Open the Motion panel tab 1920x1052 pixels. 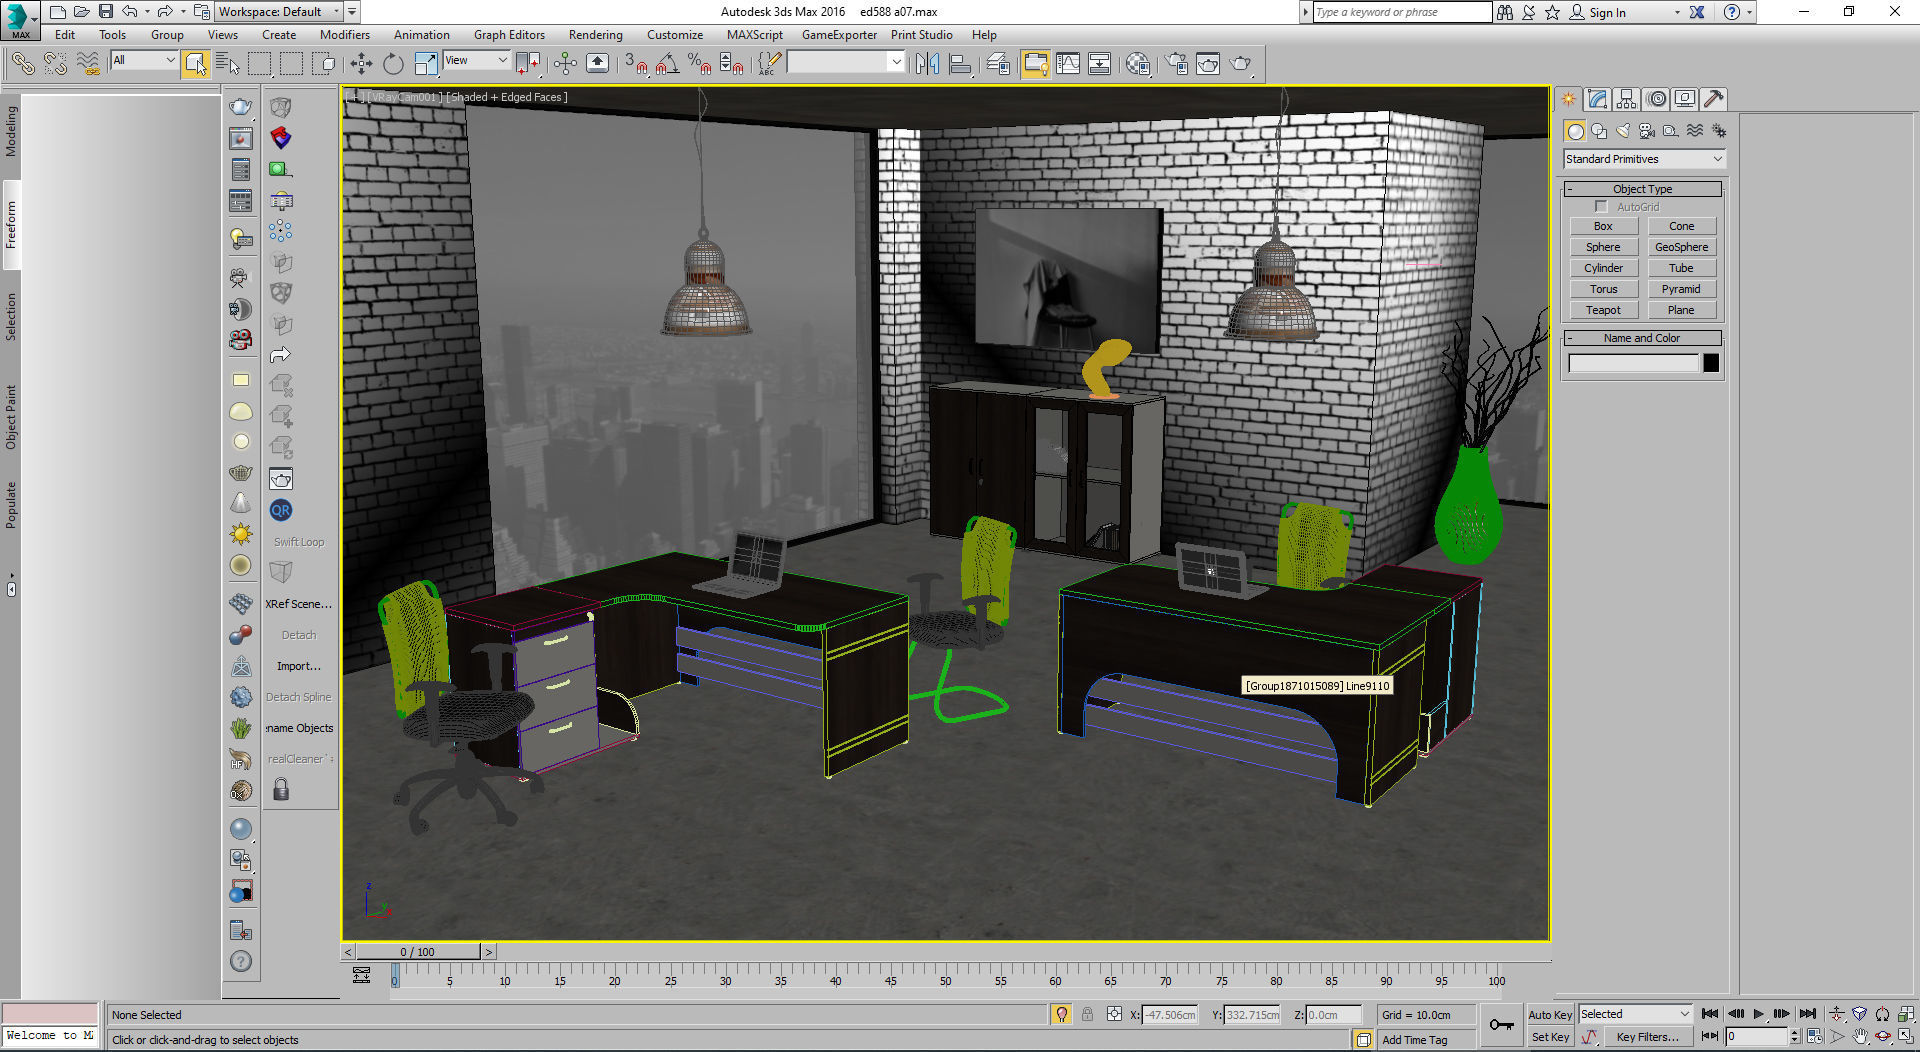click(x=1656, y=99)
